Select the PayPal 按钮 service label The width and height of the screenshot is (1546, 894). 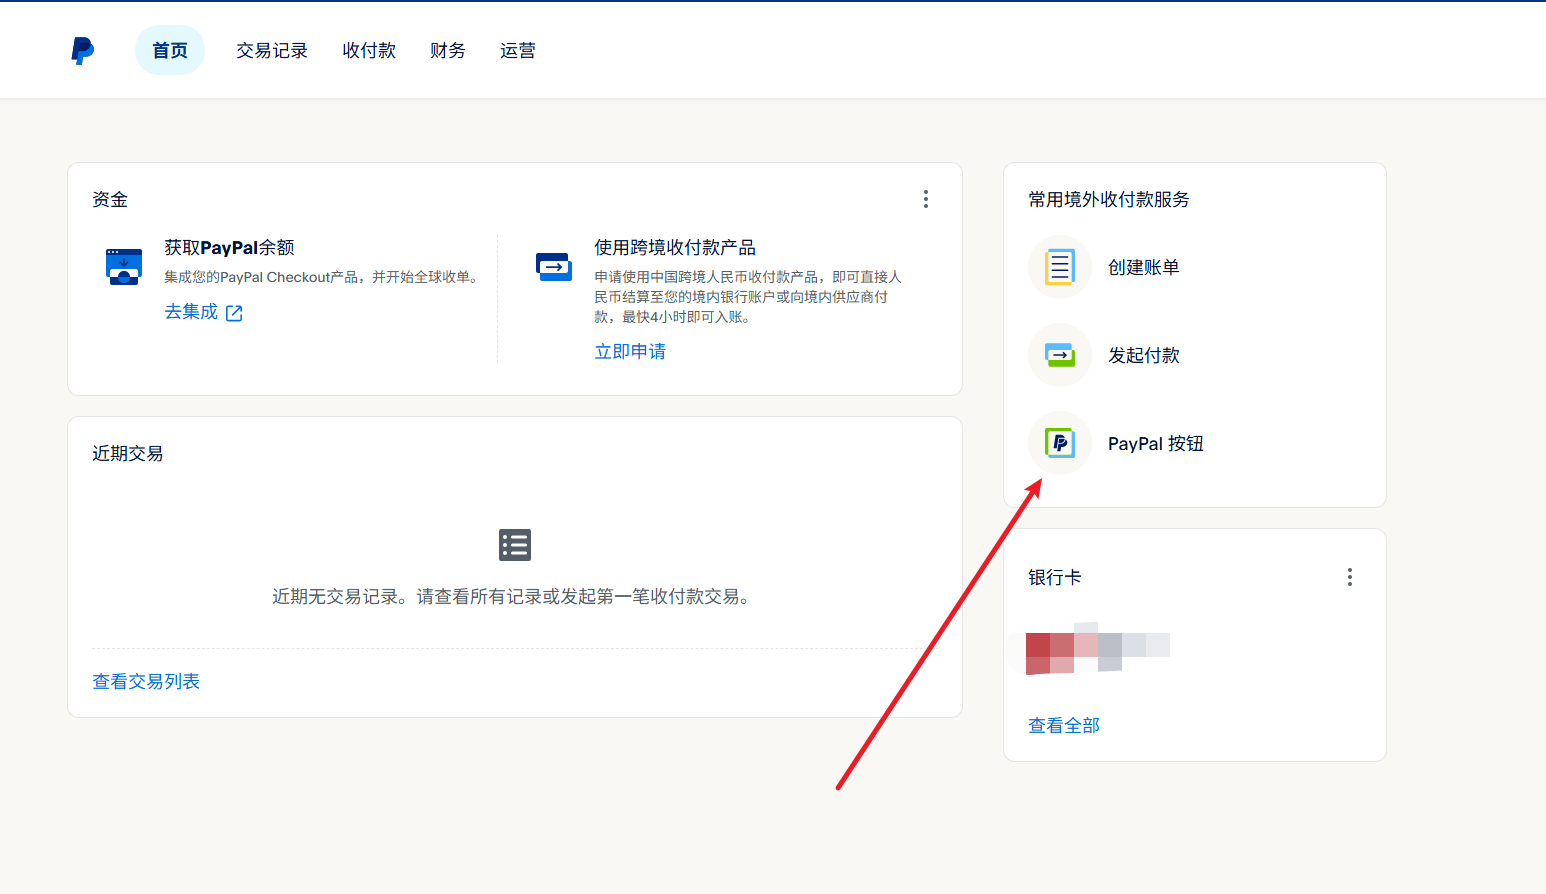pos(1156,443)
